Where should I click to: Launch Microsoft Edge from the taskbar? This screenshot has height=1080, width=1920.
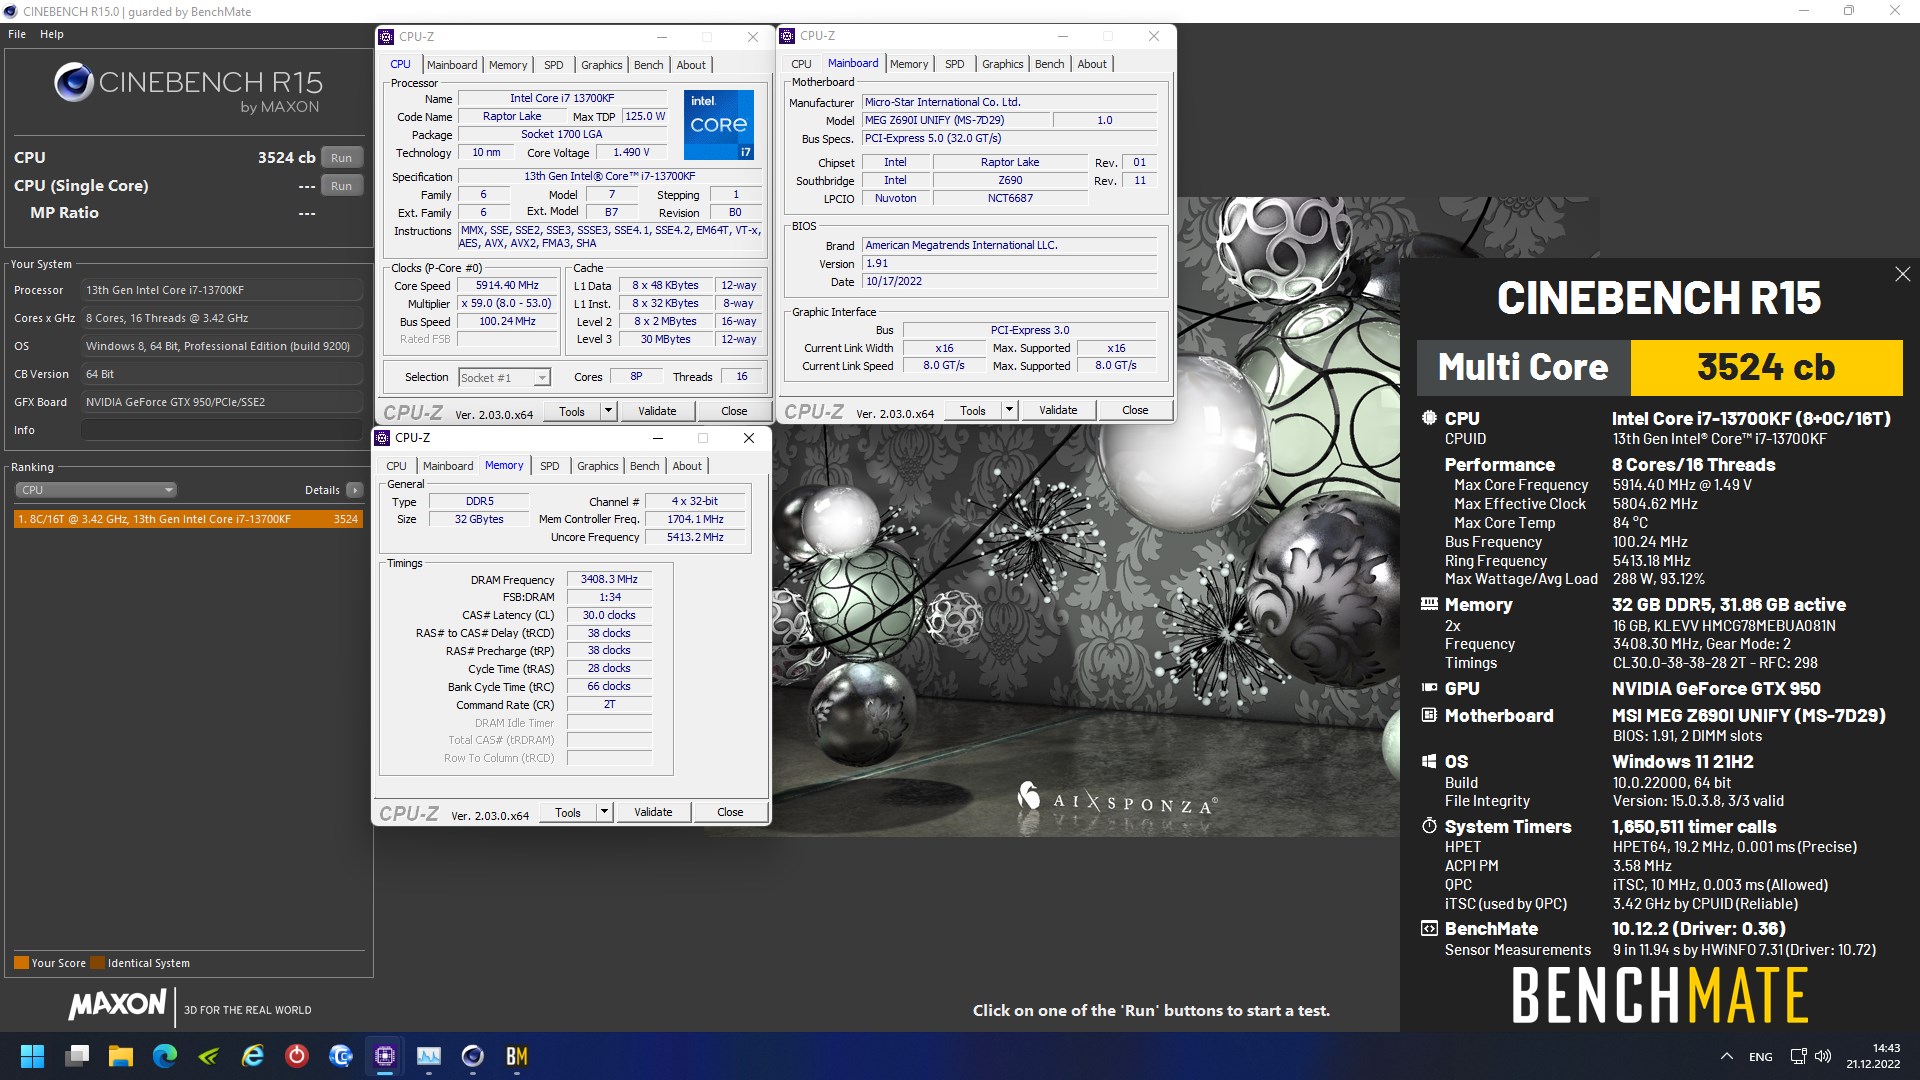tap(165, 1056)
